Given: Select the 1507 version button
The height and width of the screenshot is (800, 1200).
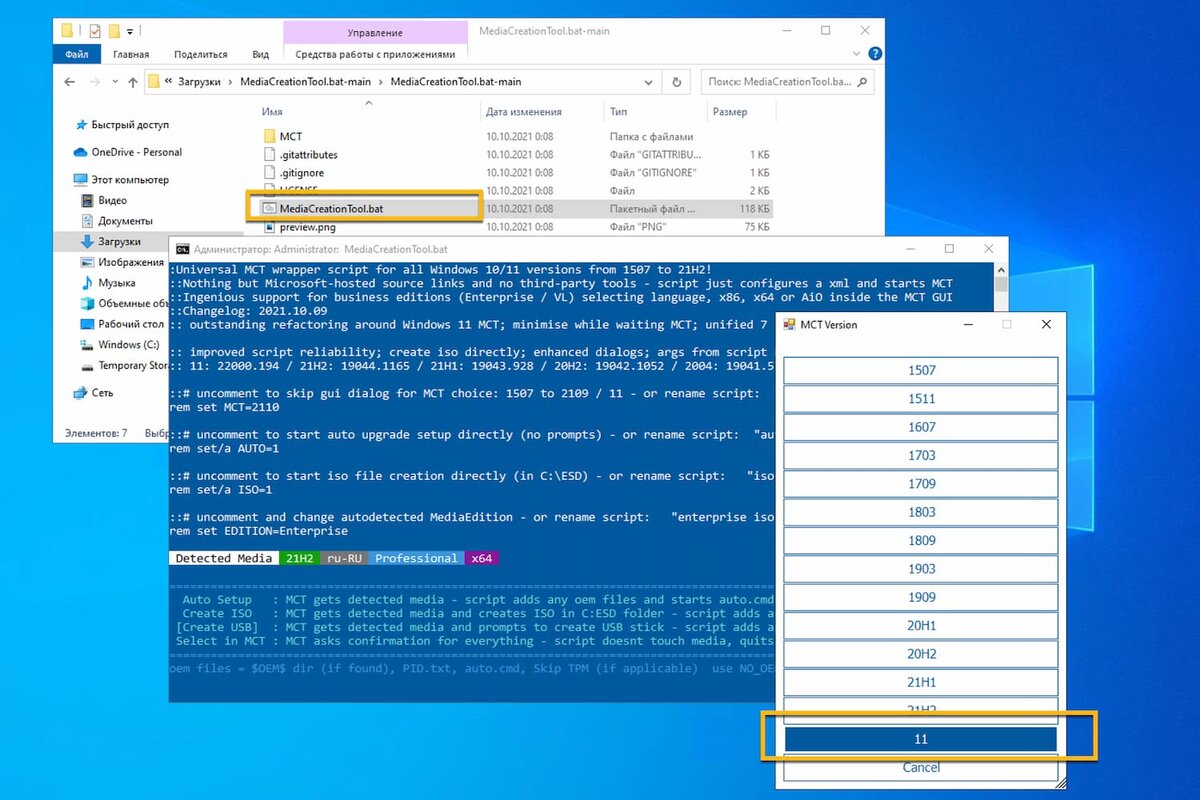Looking at the screenshot, I should pyautogui.click(x=920, y=371).
